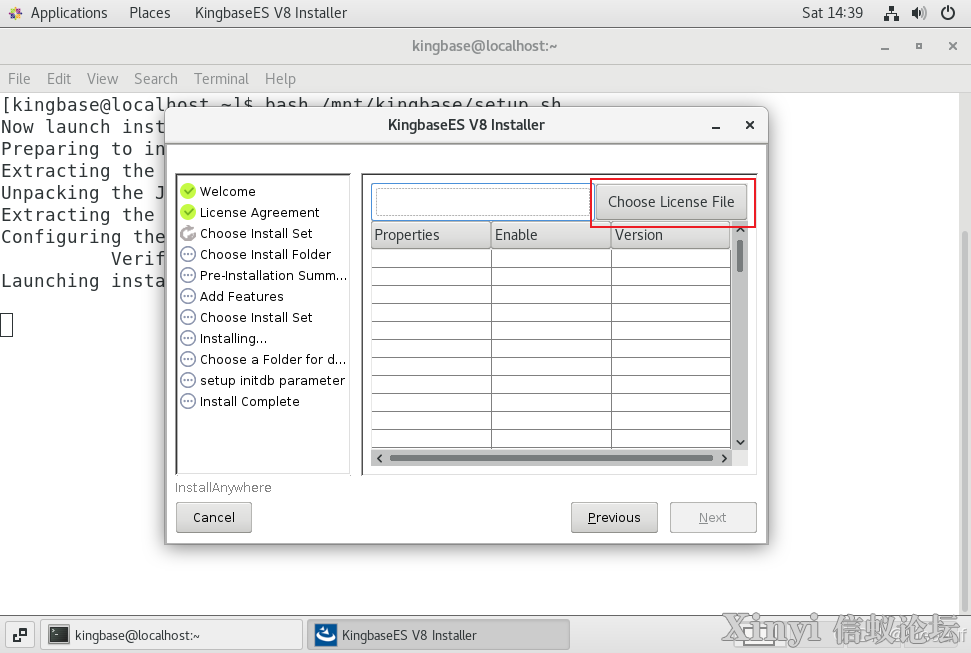Screen dimensions: 971x653
Task: Click the Choose a Folder step icon
Action: (188, 359)
